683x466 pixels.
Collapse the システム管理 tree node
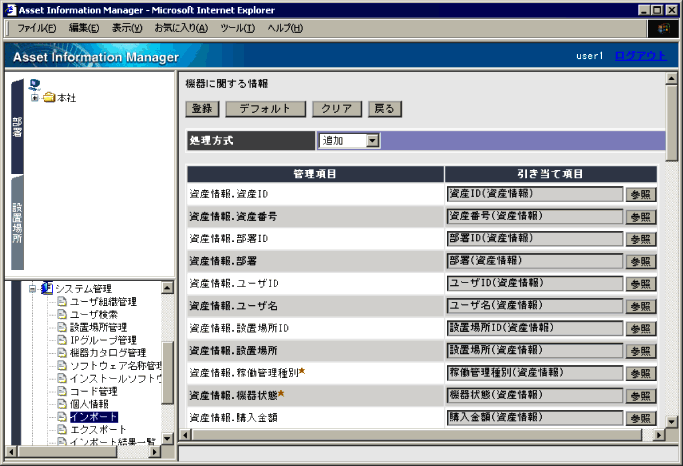(32, 289)
